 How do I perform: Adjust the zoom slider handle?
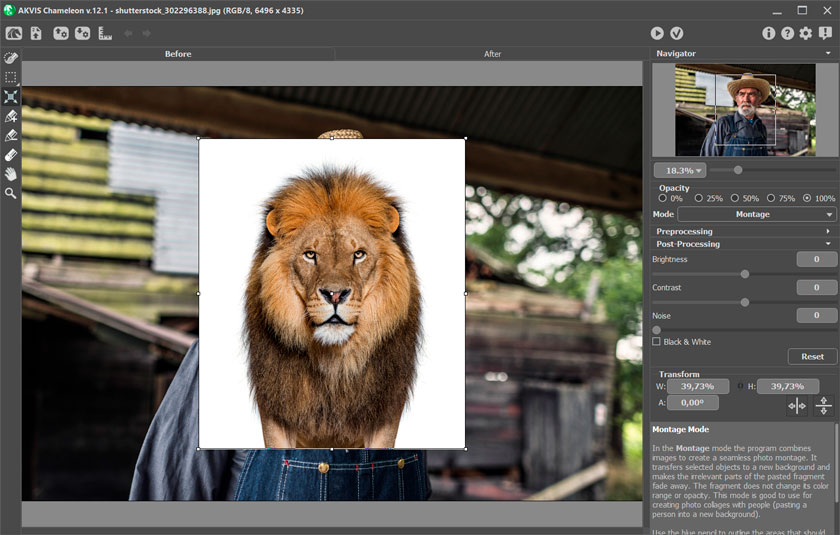[x=738, y=170]
